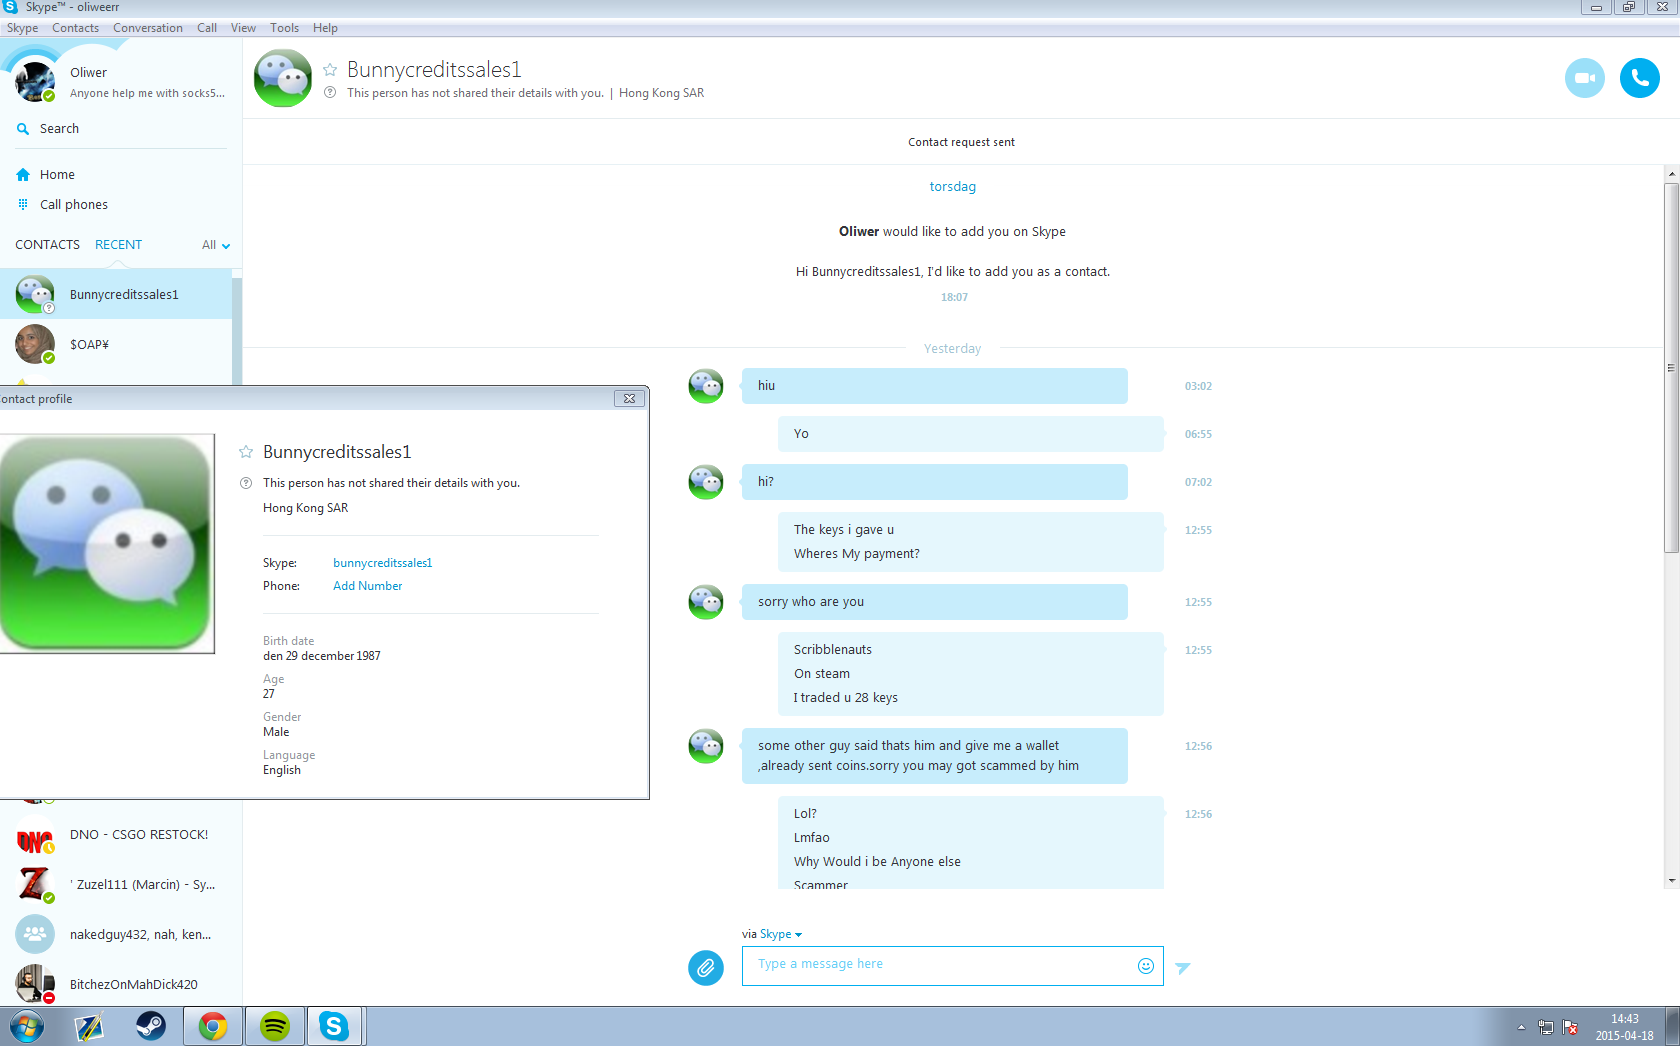
Task: Close the Contact profile popup
Action: (629, 398)
